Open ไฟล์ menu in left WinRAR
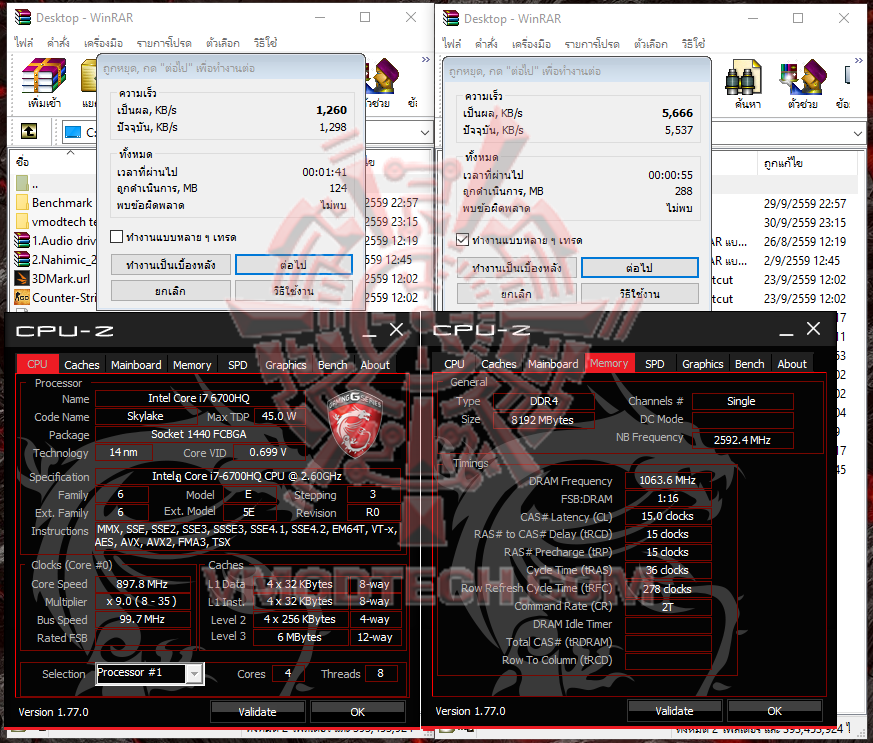The image size is (873, 743). (x=24, y=43)
